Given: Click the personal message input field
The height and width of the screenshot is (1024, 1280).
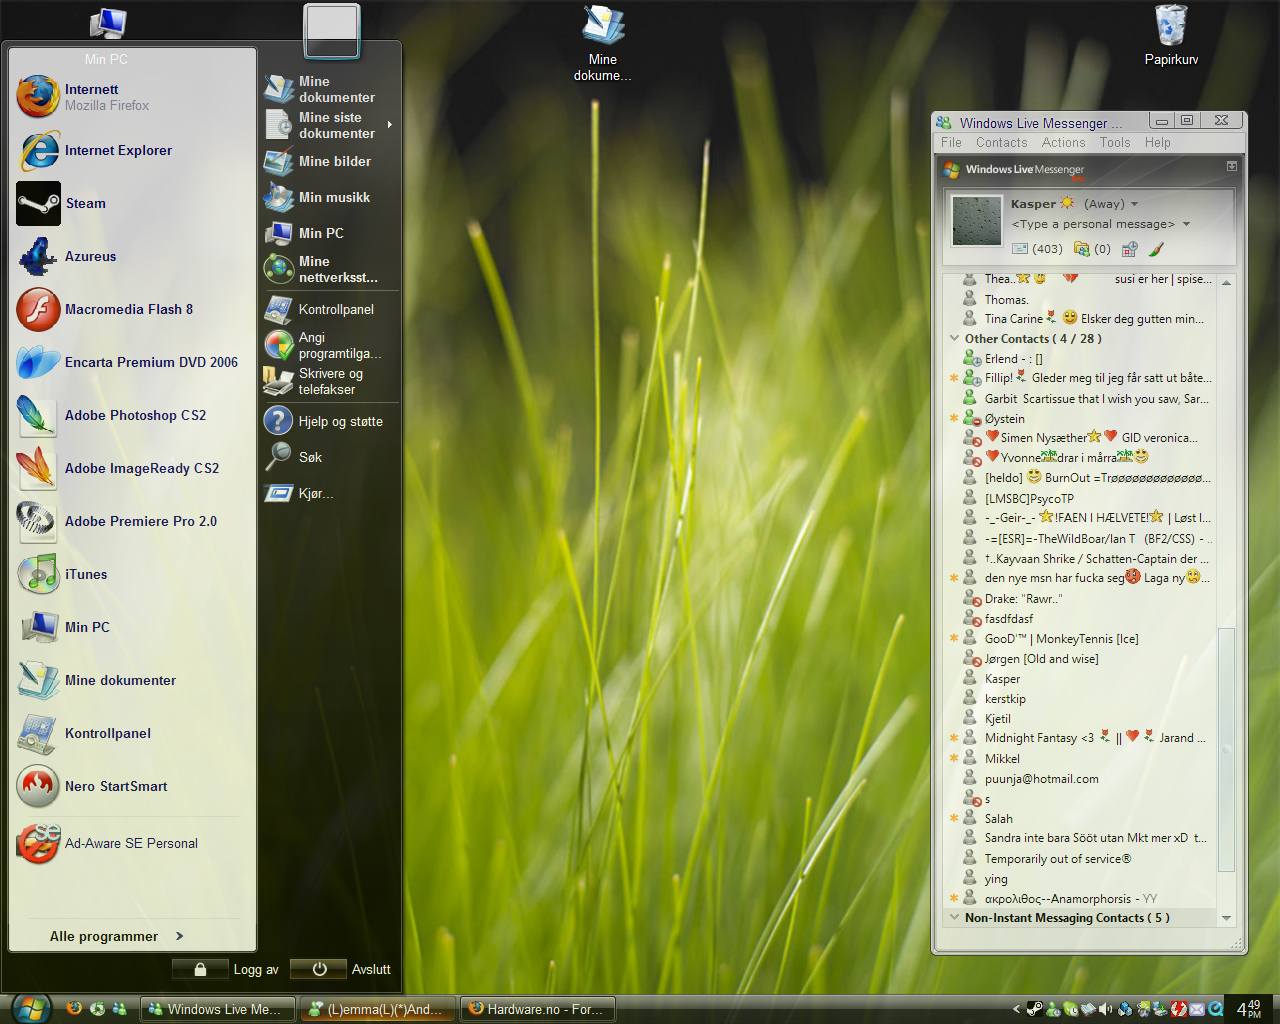Looking at the screenshot, I should click(1092, 224).
